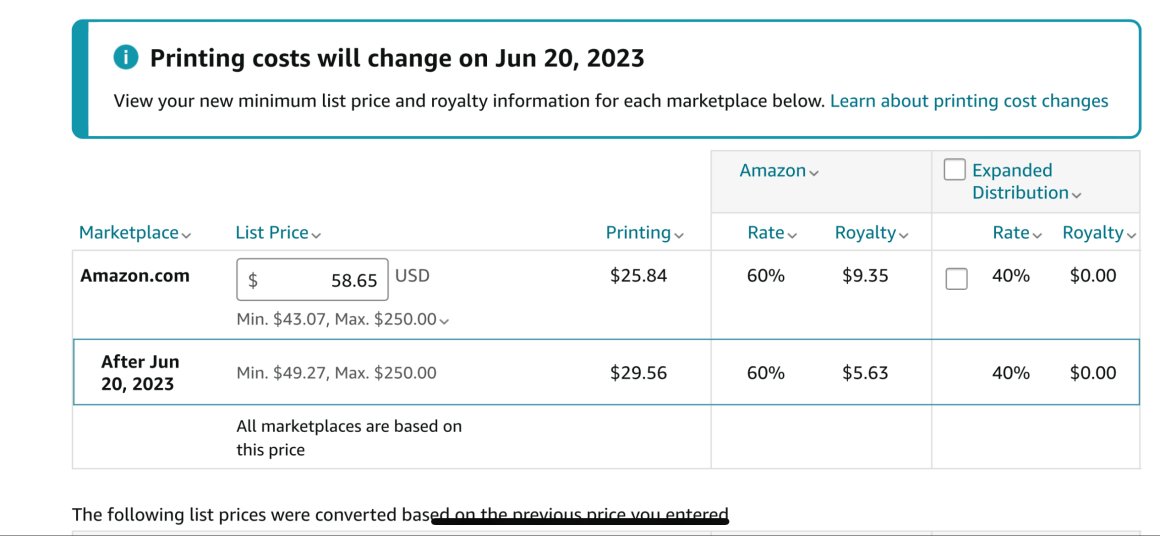
Task: Expand the Marketplace column dropdown
Action: point(186,234)
